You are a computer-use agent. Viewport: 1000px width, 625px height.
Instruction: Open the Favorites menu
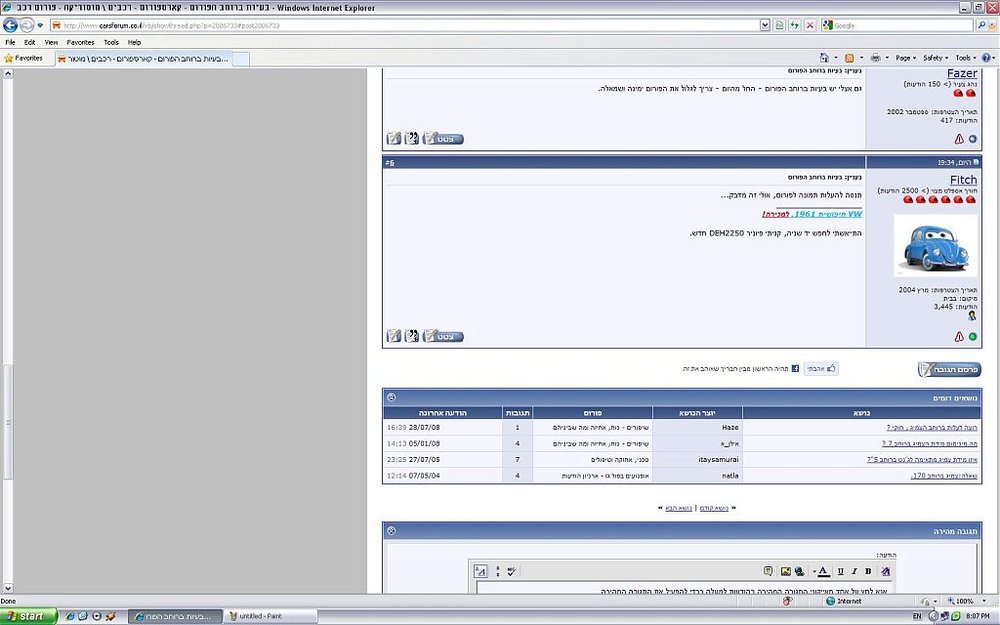[80, 42]
